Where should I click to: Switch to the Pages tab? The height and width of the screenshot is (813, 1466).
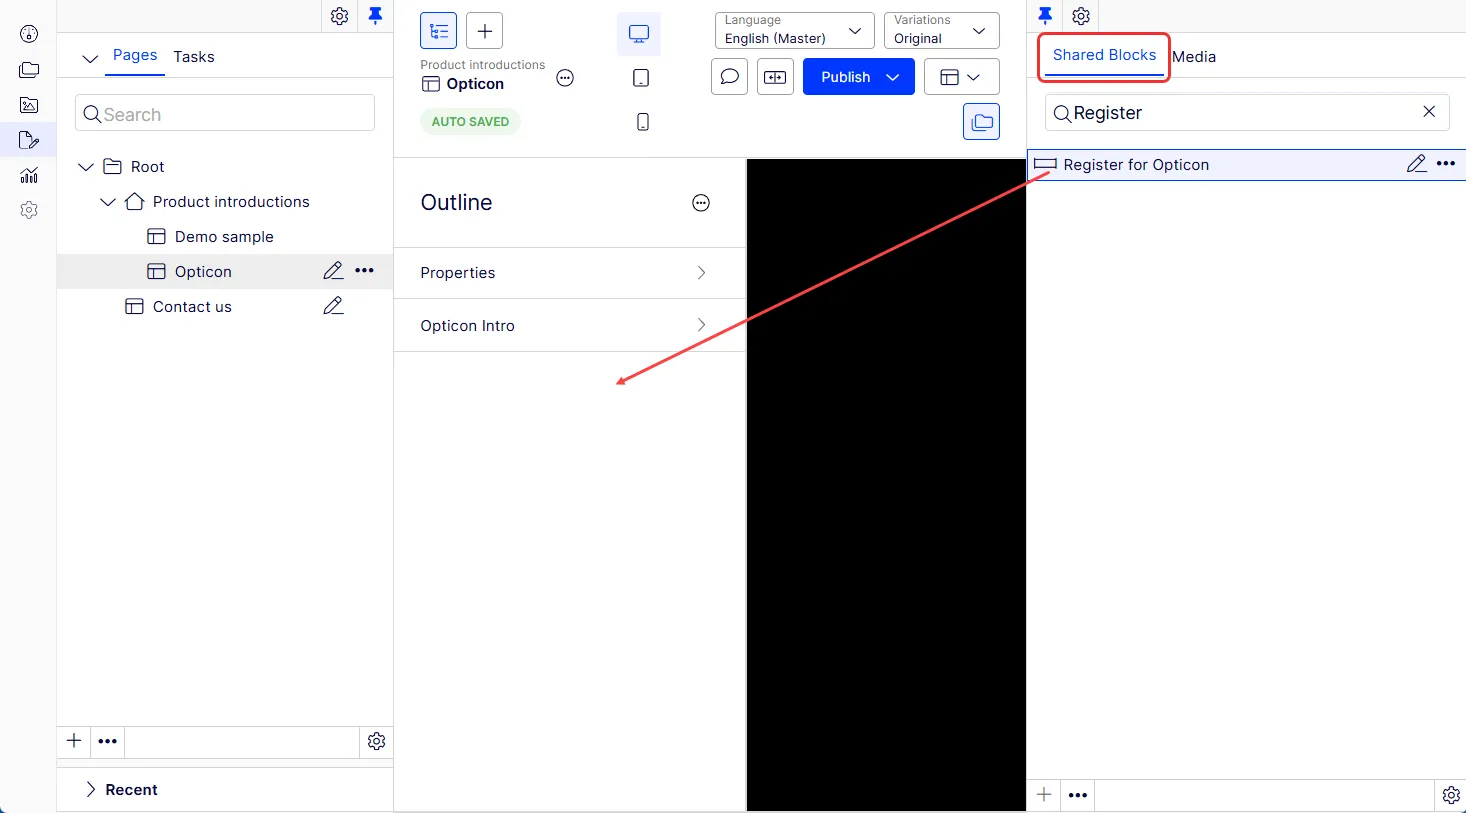(x=135, y=55)
